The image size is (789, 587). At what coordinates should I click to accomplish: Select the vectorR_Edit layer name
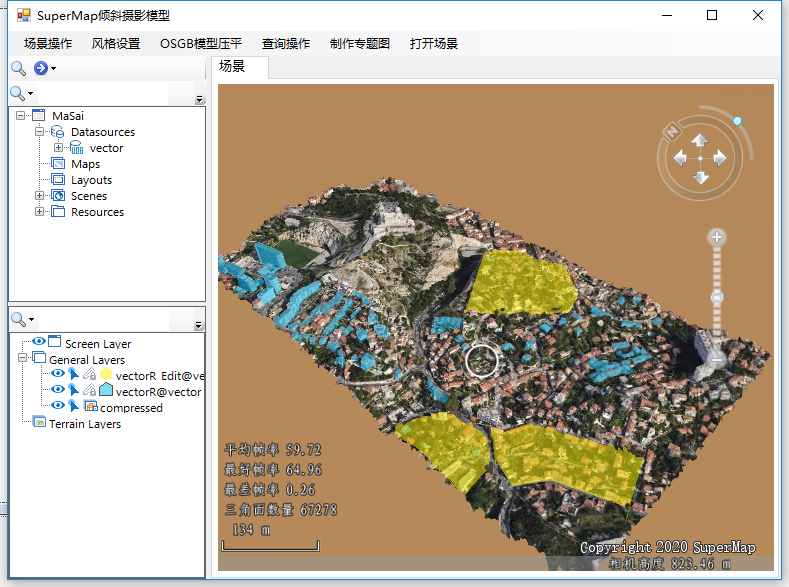(160, 376)
